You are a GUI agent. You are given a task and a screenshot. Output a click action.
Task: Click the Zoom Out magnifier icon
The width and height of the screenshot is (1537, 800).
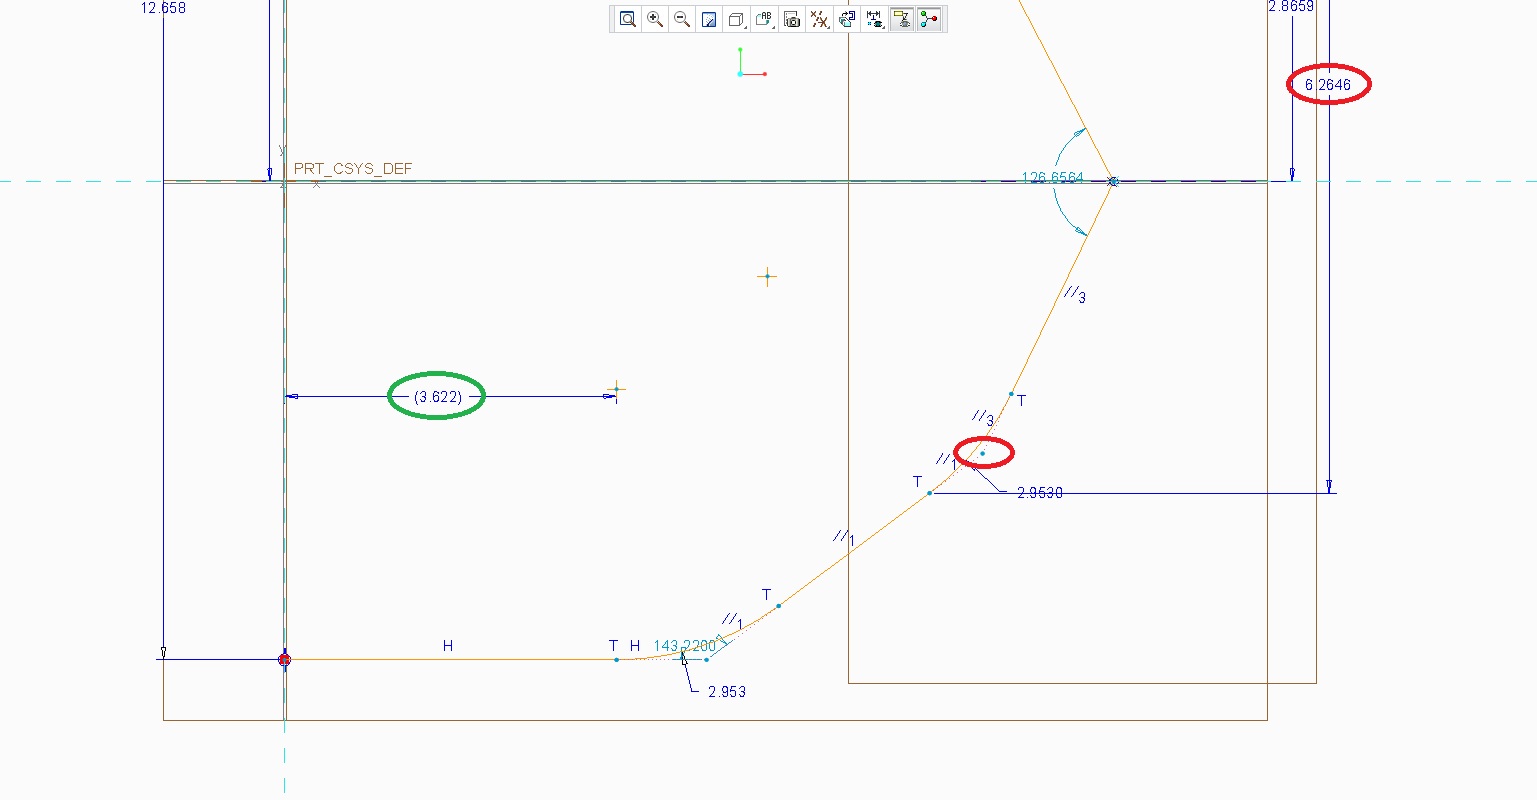point(682,19)
